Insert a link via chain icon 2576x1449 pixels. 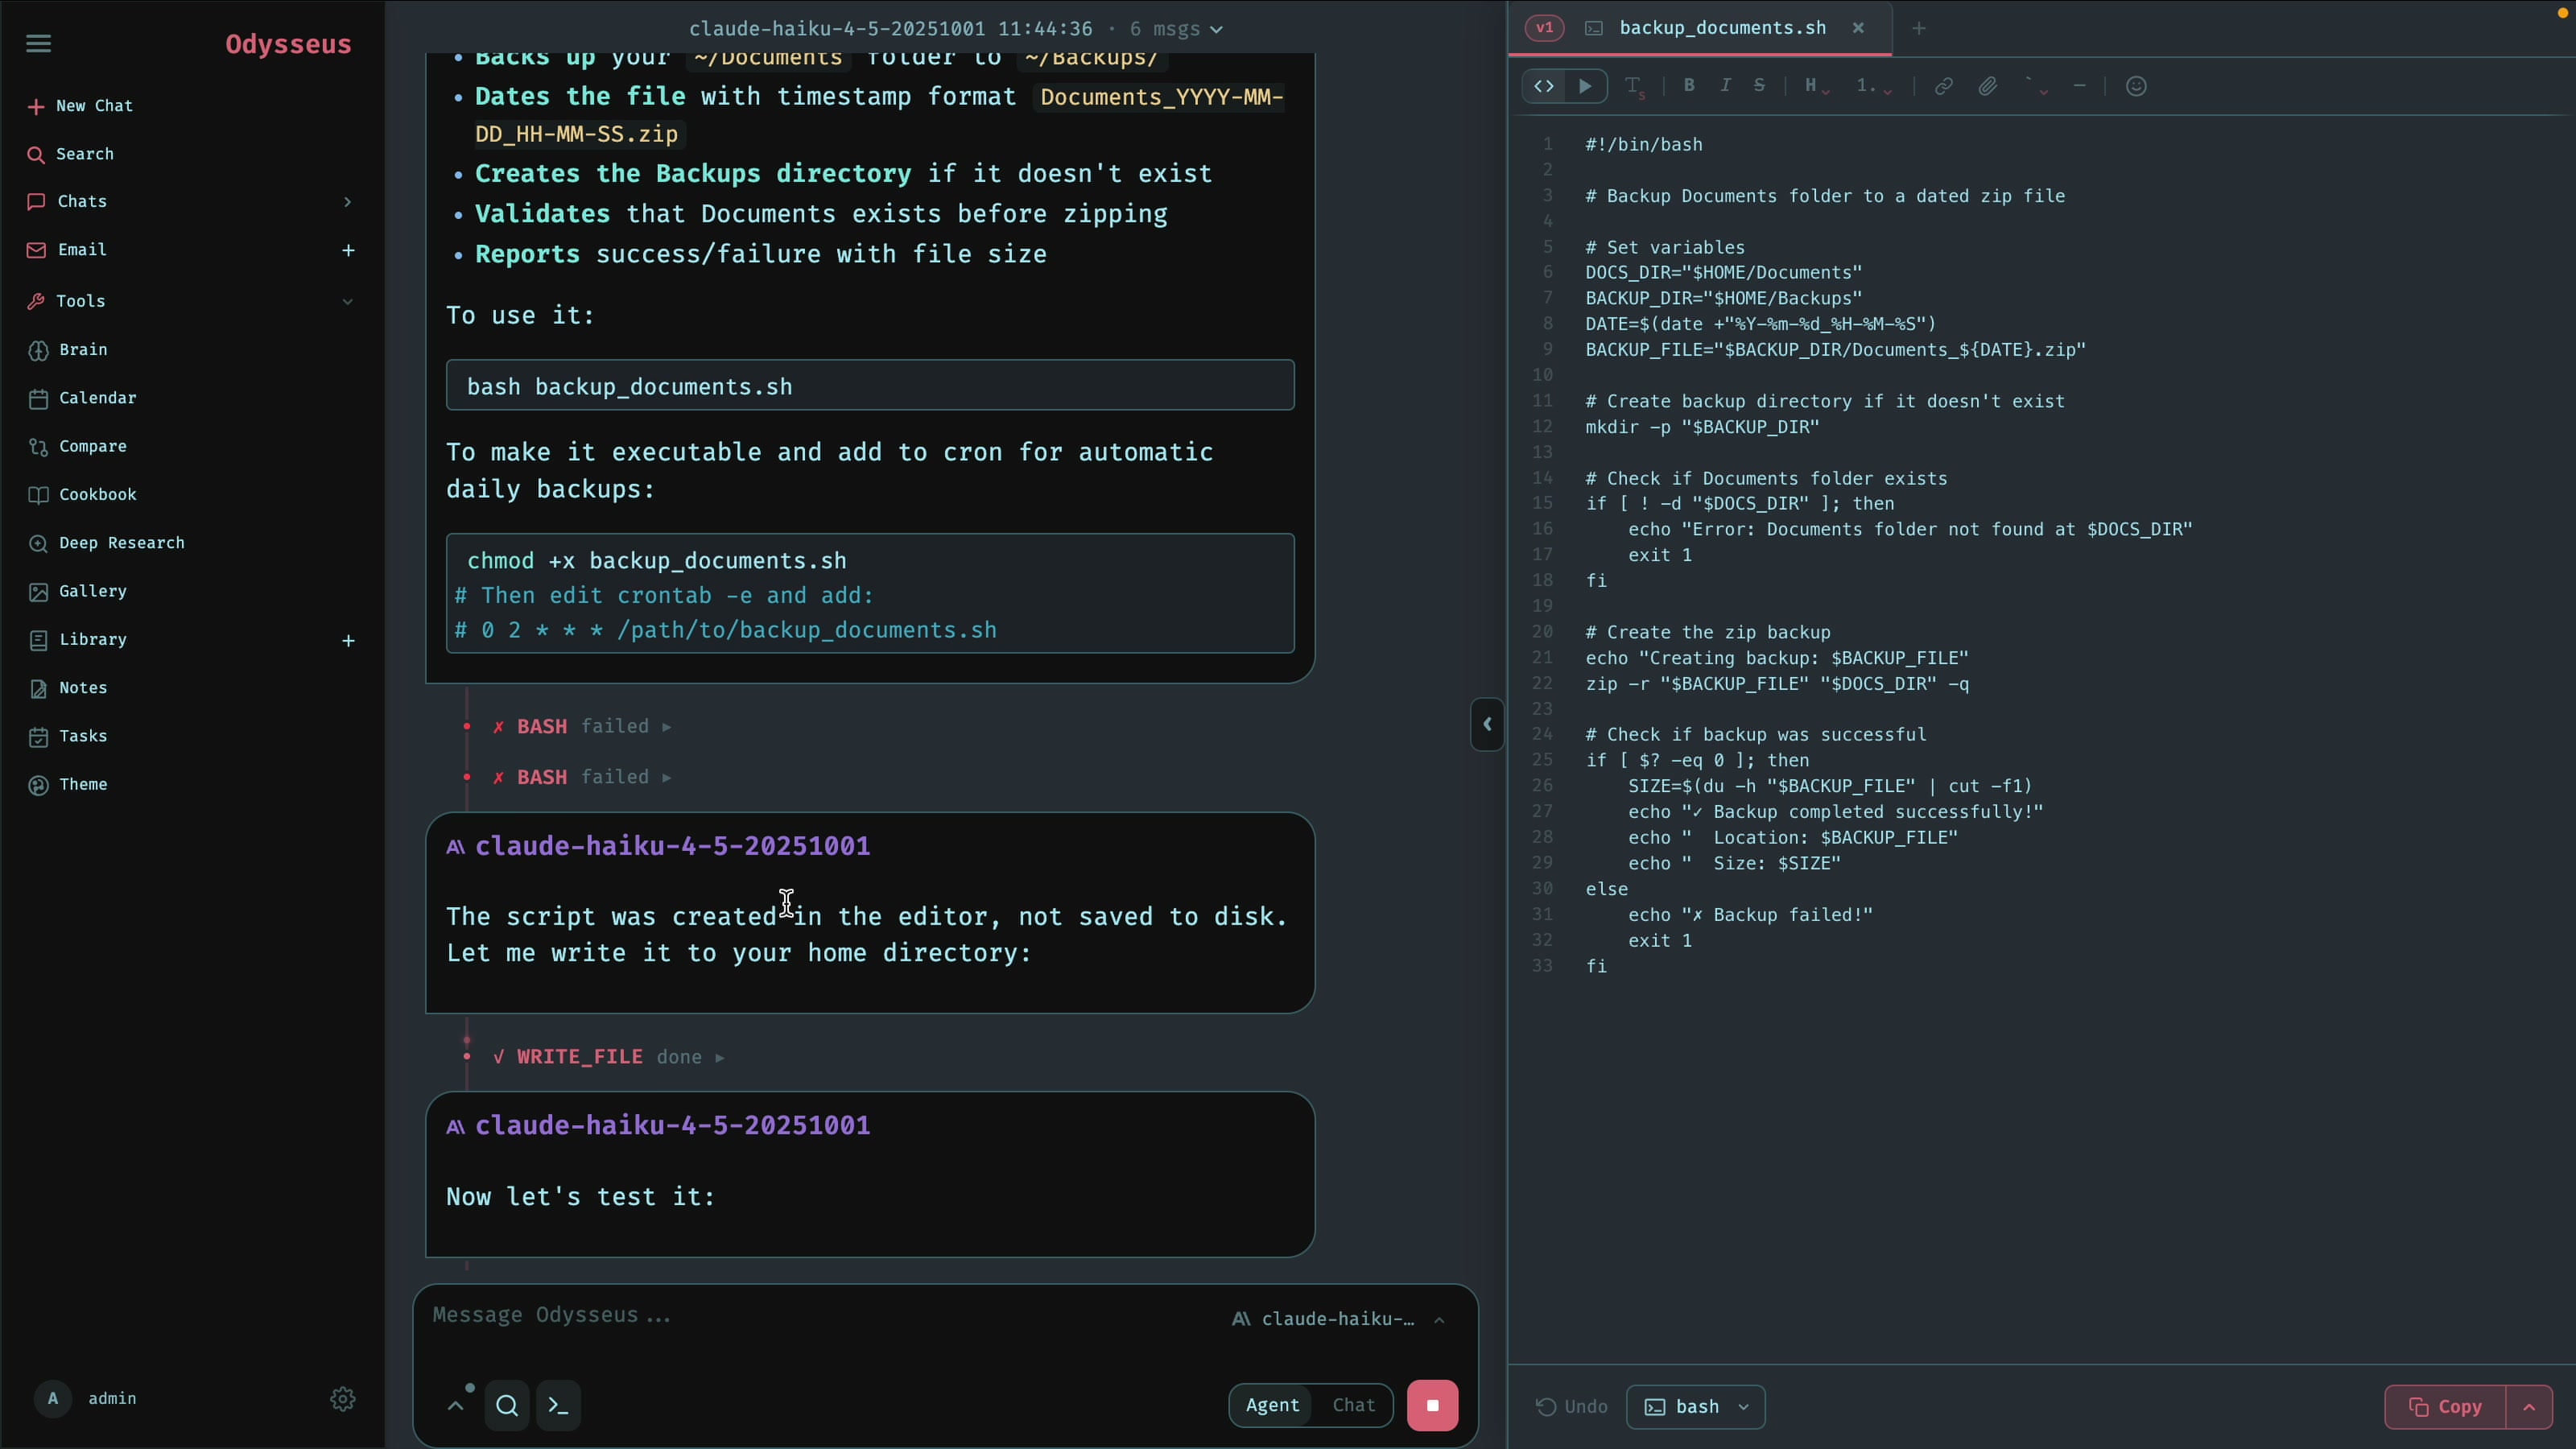[x=1943, y=87]
